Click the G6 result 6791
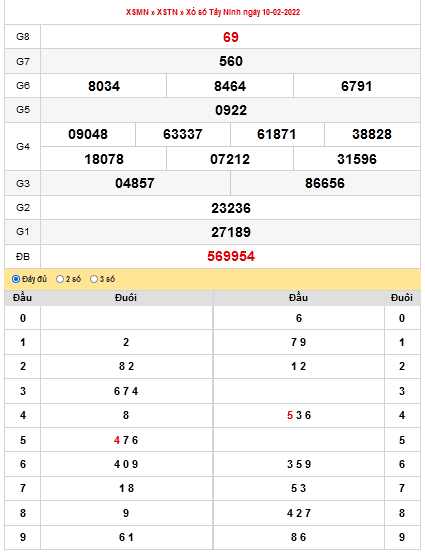This screenshot has width=425, height=552. click(356, 86)
